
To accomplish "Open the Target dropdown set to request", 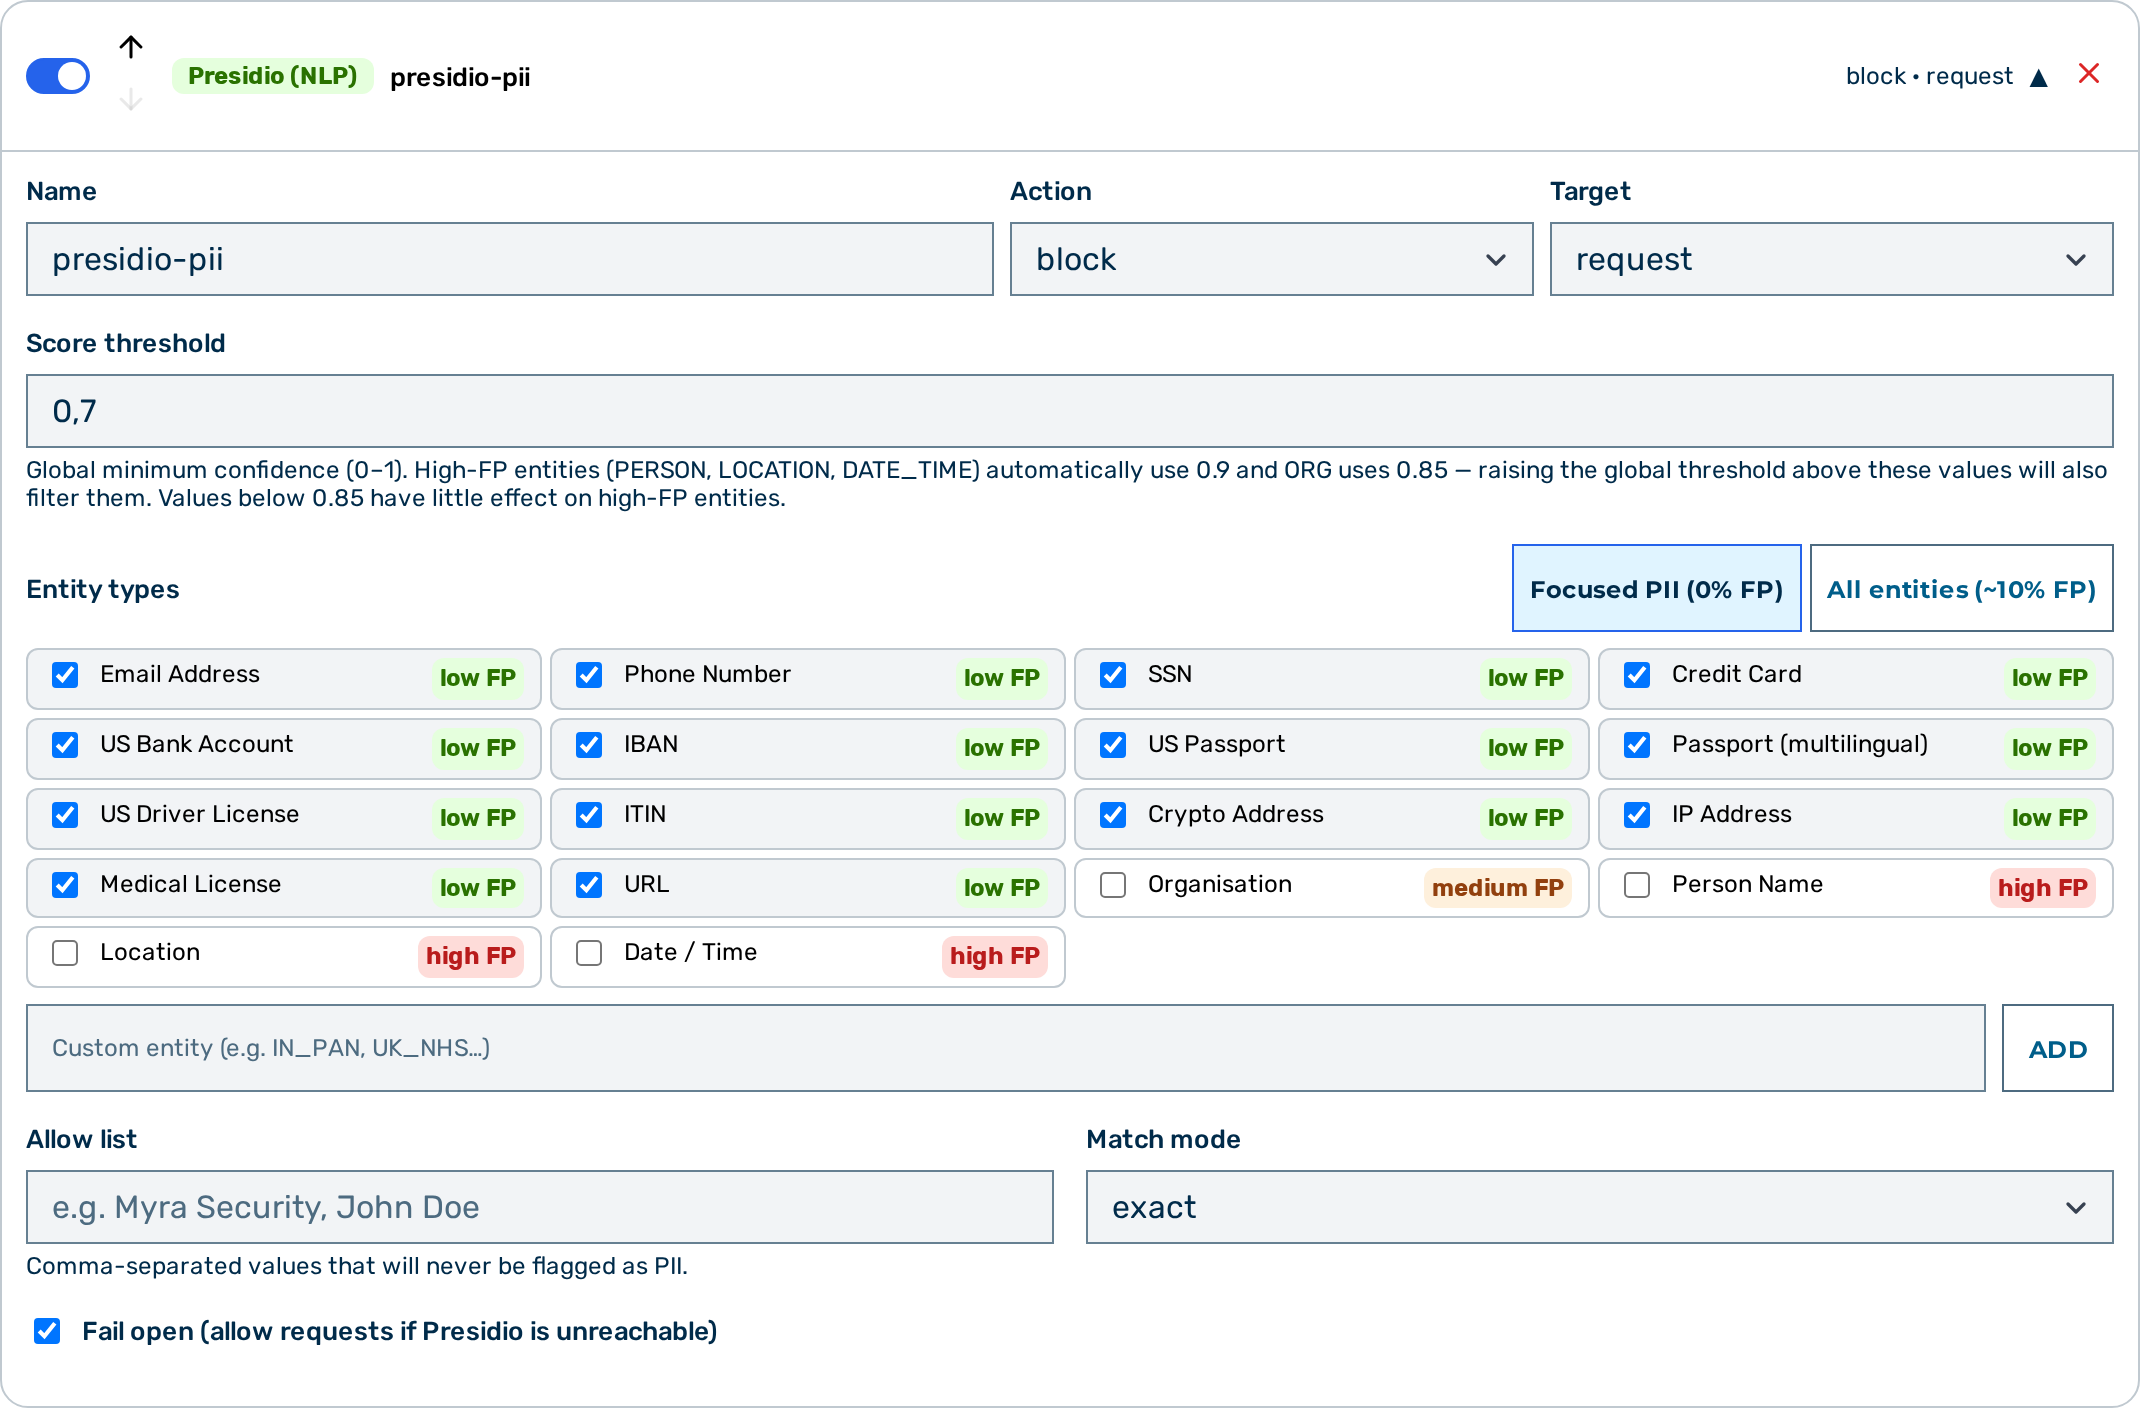I will [x=1831, y=259].
